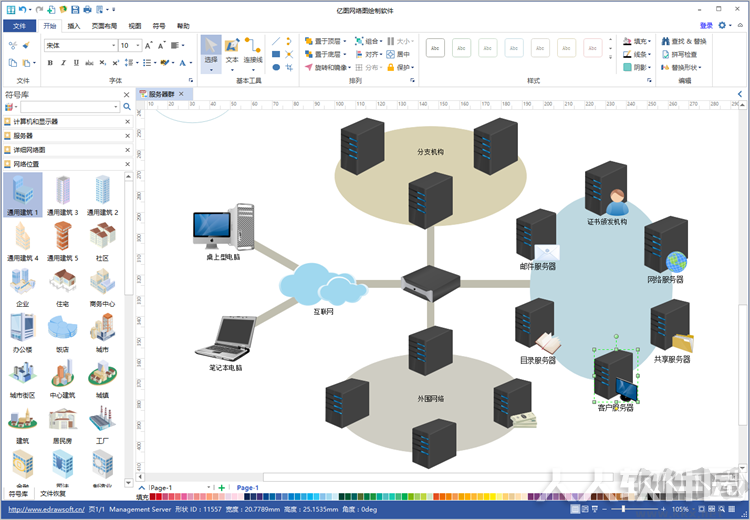Click the symbol library search magnifier

pyautogui.click(x=127, y=107)
